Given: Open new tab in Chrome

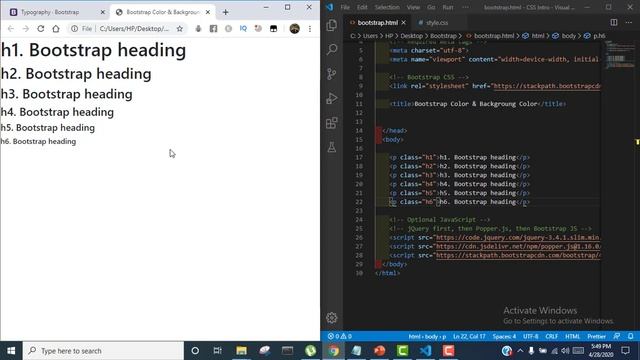Looking at the screenshot, I should 225,12.
